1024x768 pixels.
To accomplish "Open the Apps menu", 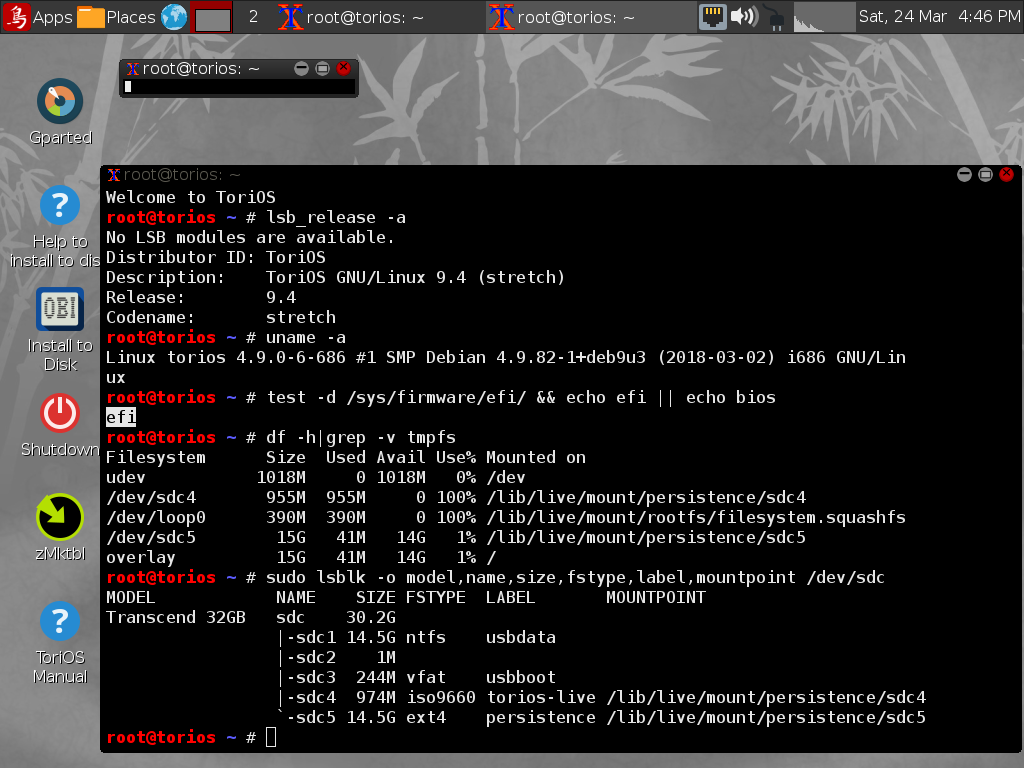I will [38, 16].
